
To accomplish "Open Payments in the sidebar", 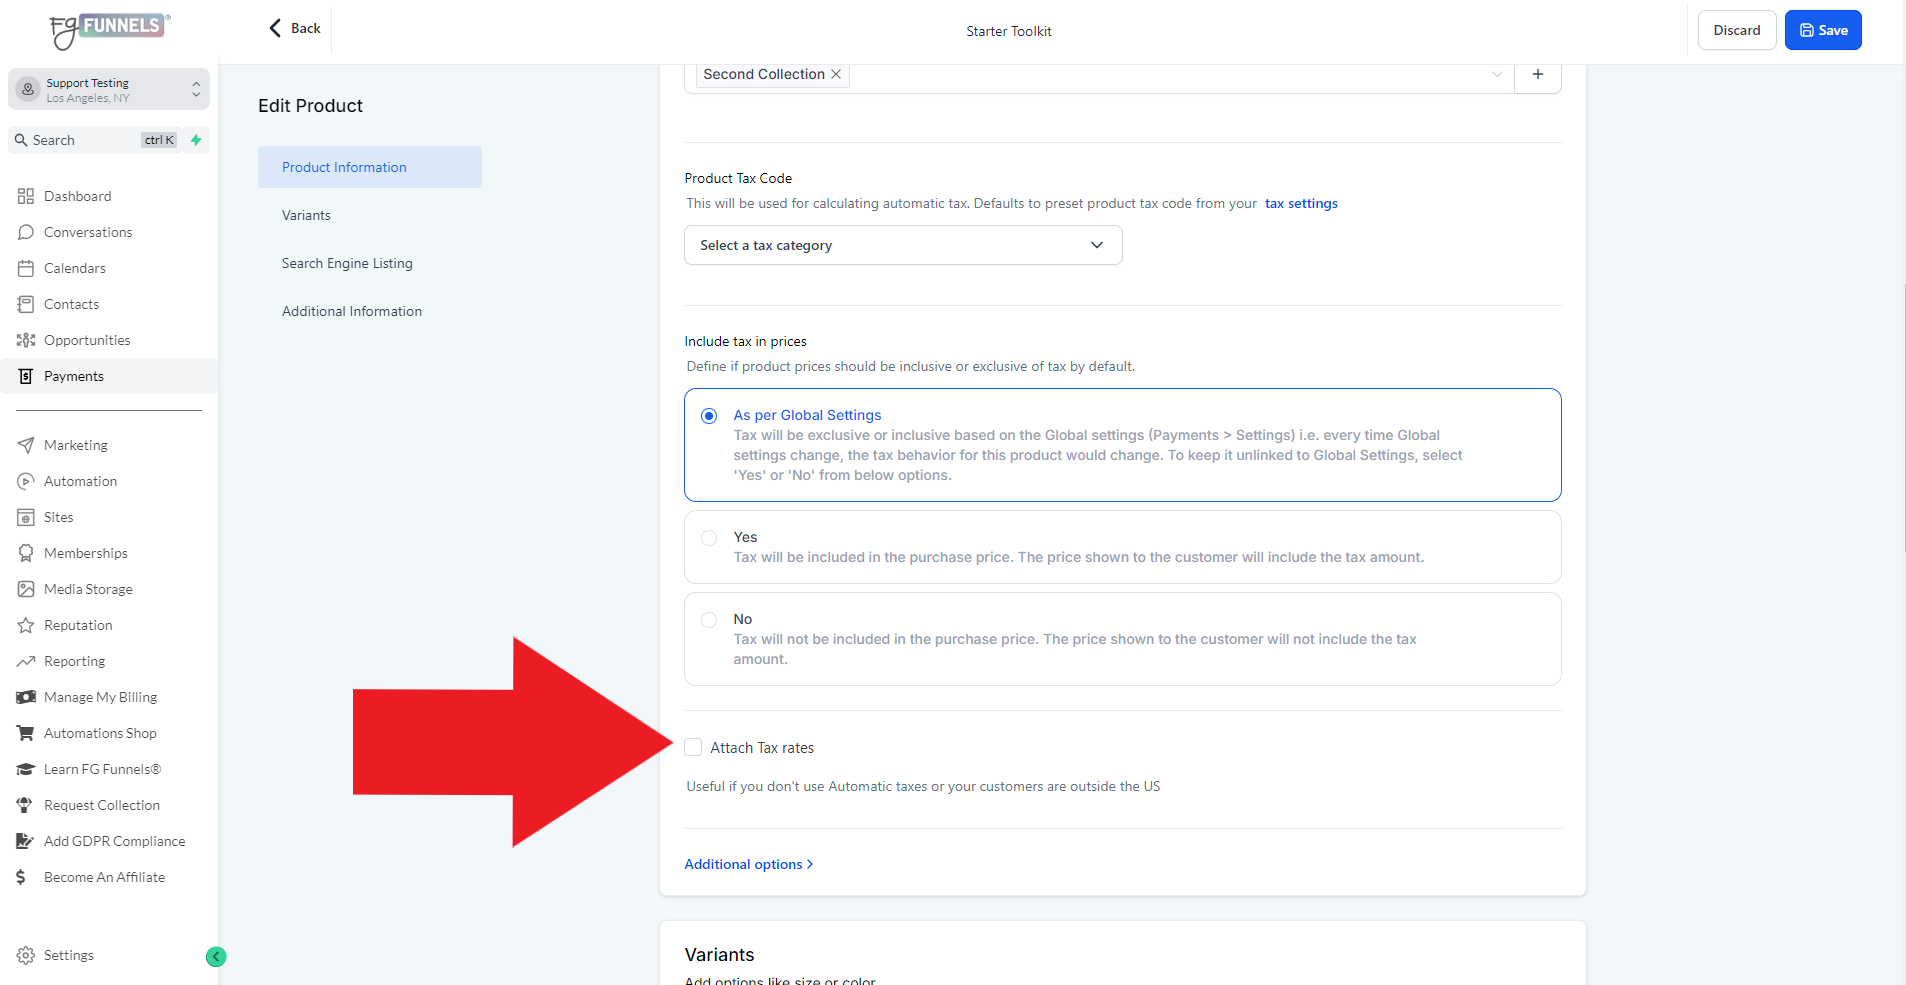I will [x=109, y=376].
